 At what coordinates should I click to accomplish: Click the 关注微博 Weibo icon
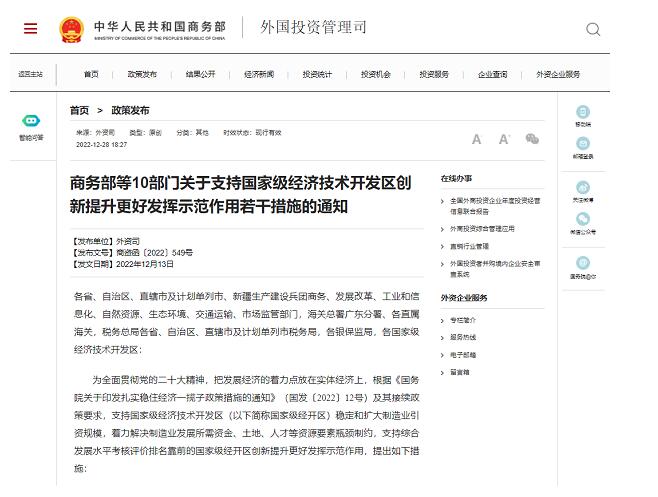tap(582, 188)
